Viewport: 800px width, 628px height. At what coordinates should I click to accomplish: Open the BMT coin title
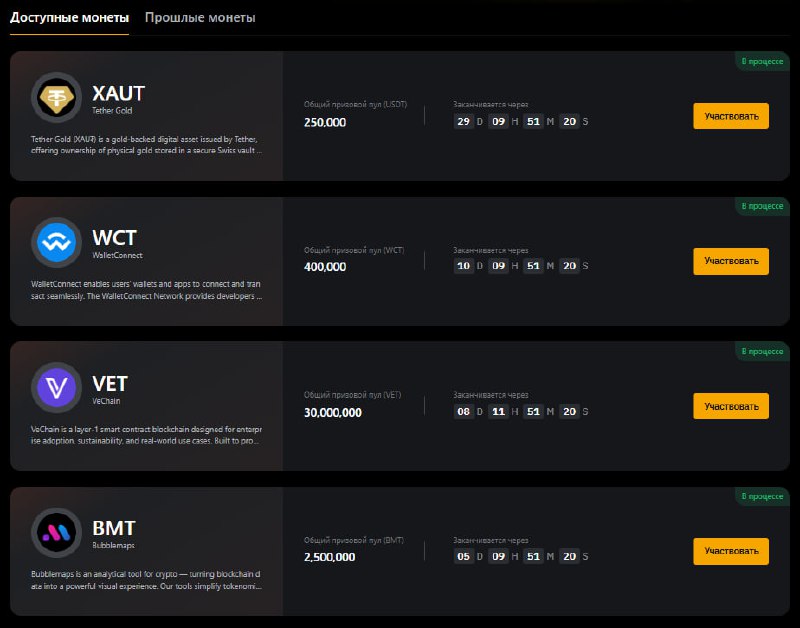tap(114, 528)
